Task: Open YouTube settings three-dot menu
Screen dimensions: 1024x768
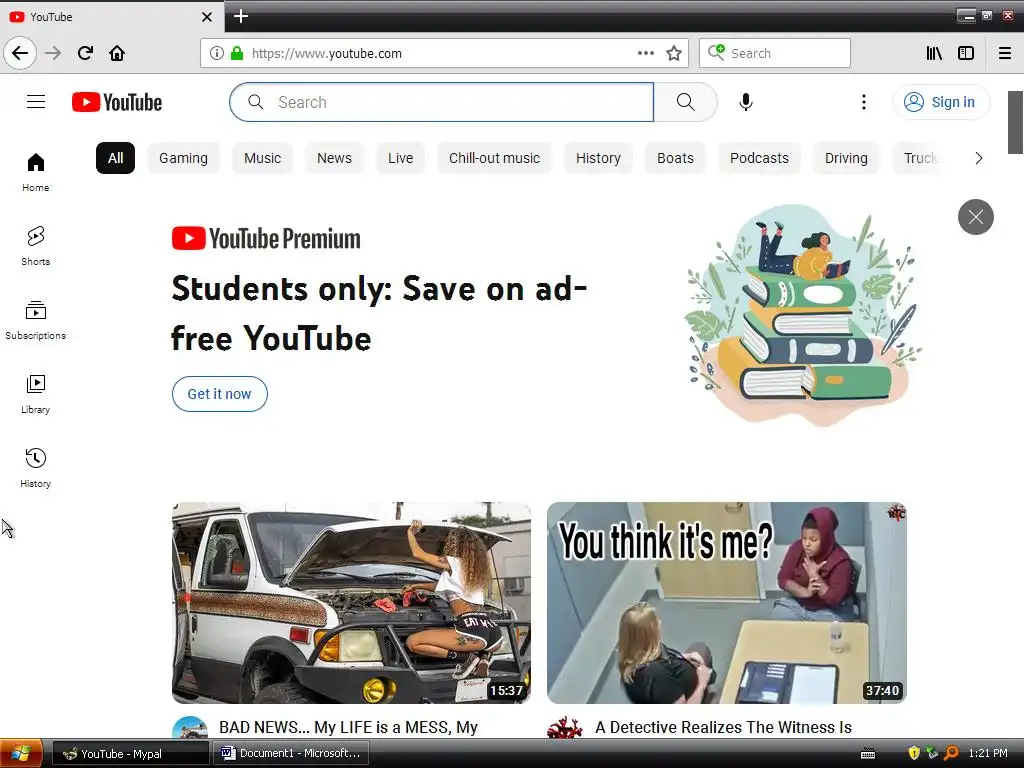Action: (863, 102)
